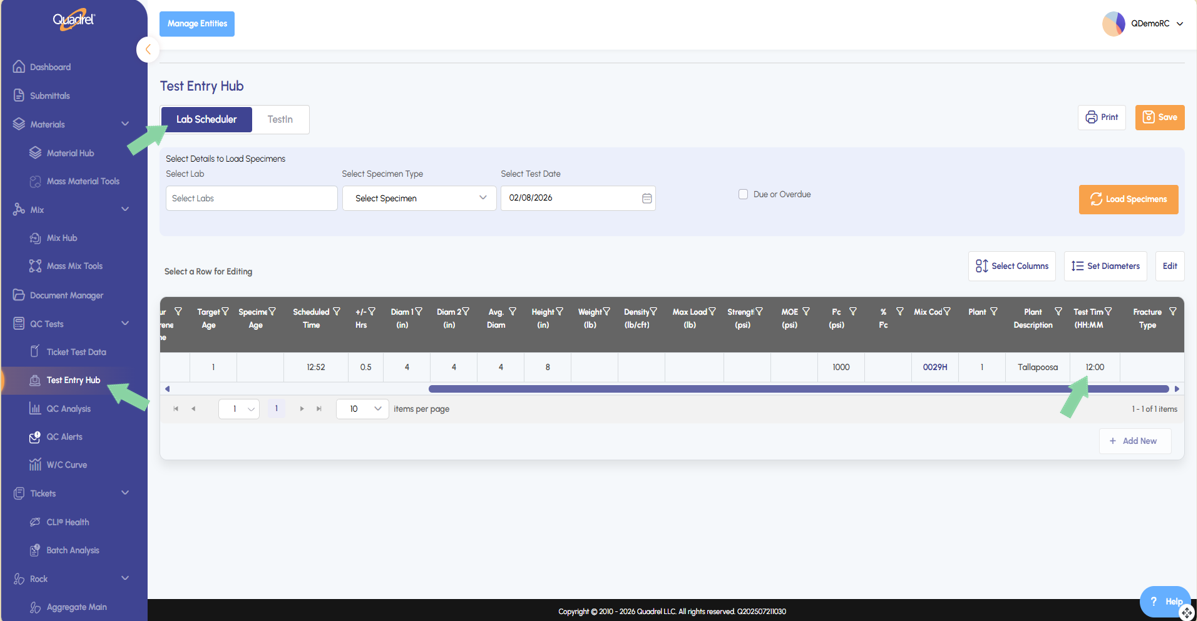Open QC Analysis
1197x621 pixels.
point(68,409)
